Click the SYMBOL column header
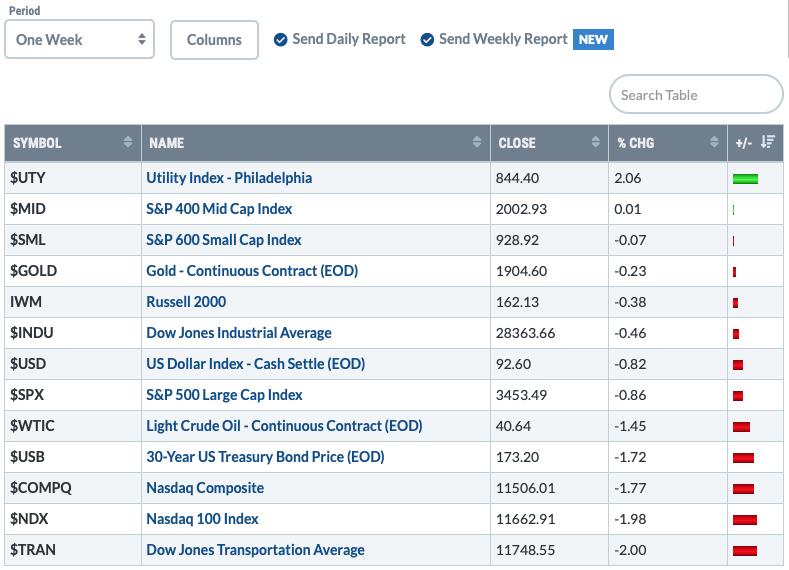Image resolution: width=789 pixels, height=570 pixels. coord(37,143)
